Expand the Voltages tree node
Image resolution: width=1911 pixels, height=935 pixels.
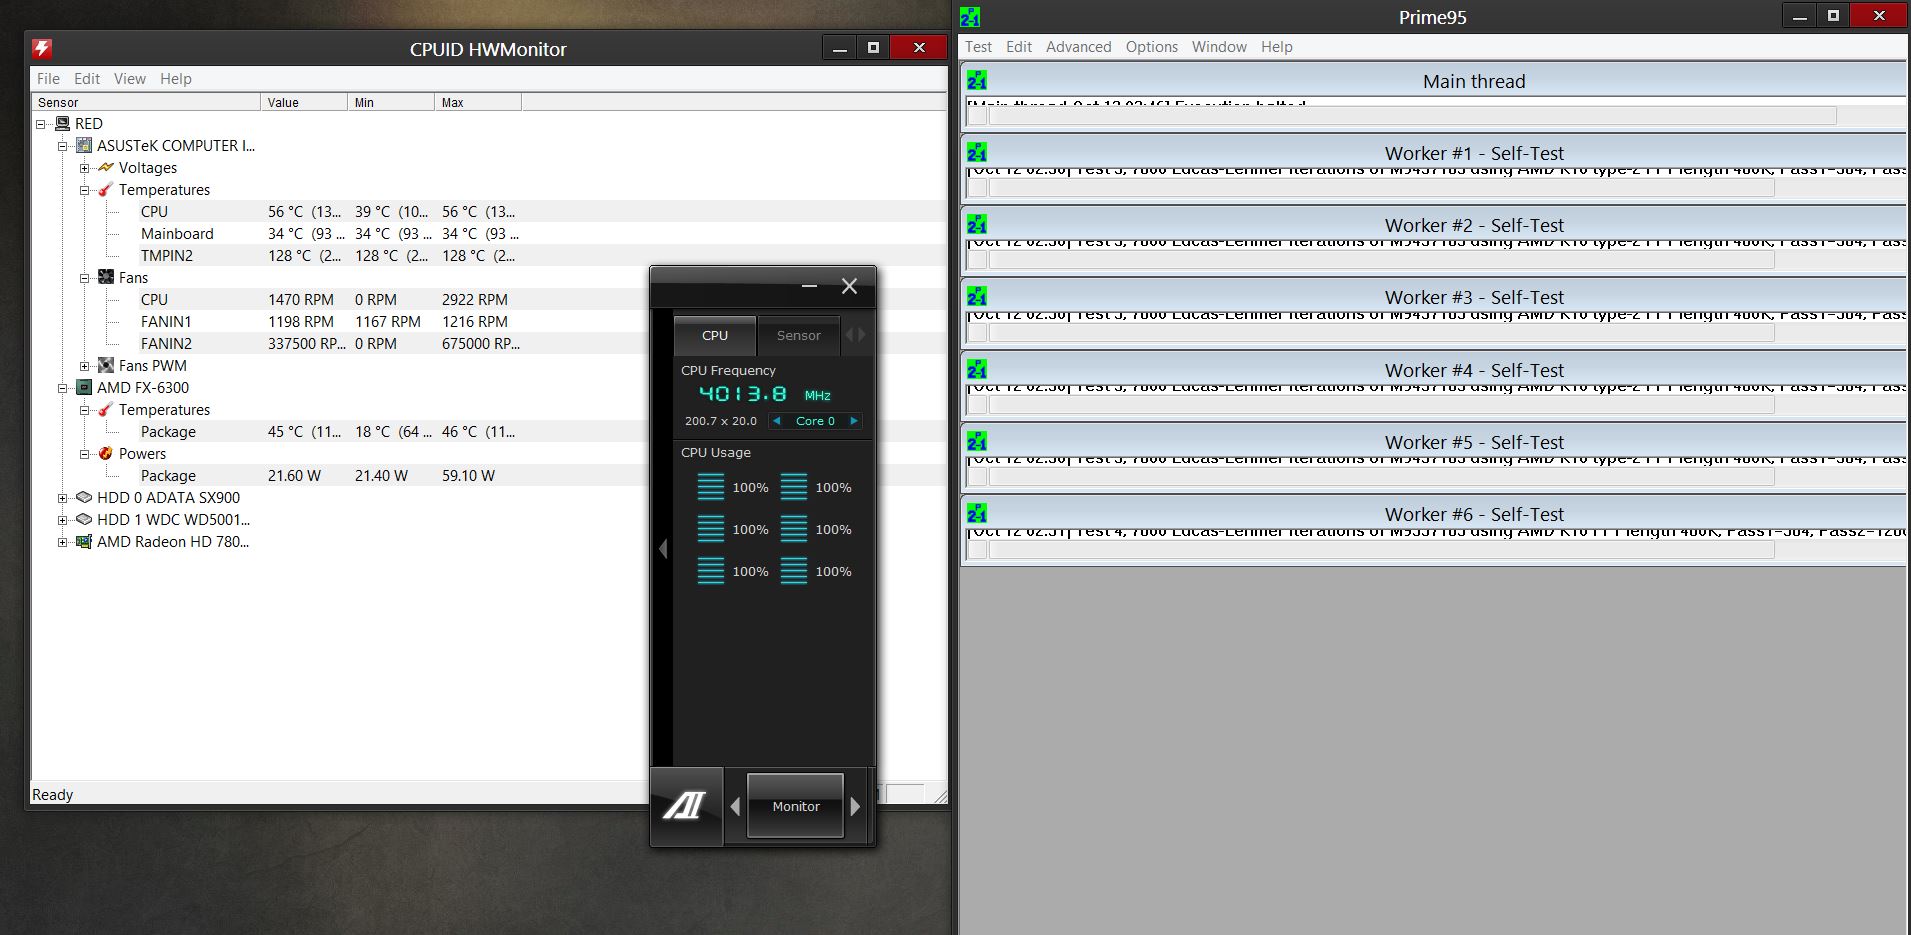pos(85,168)
